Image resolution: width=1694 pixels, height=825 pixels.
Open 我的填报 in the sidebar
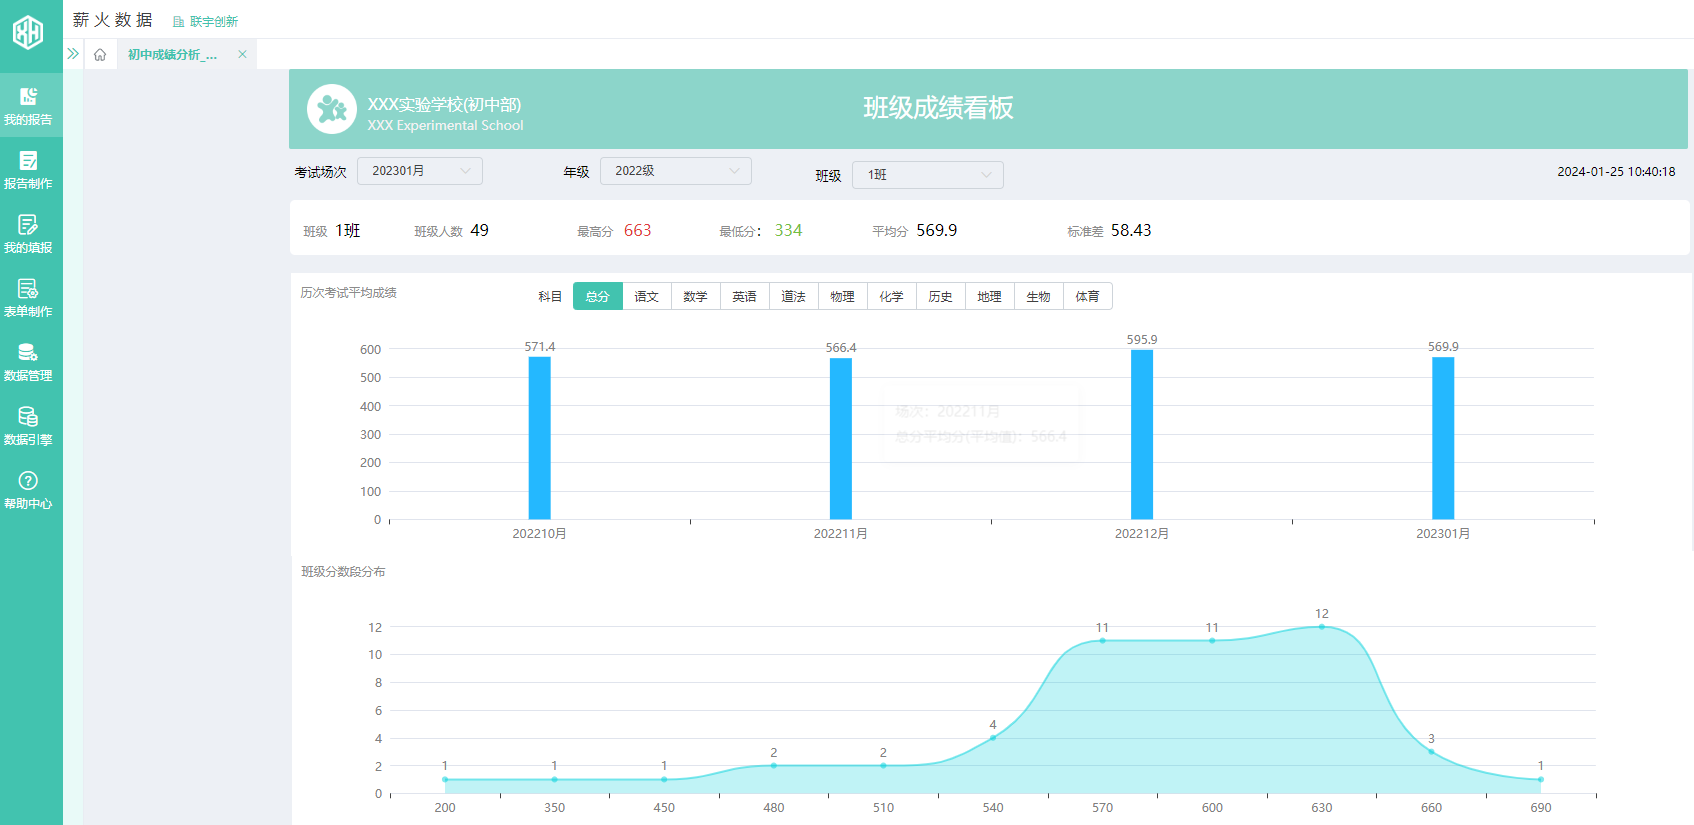click(x=28, y=233)
